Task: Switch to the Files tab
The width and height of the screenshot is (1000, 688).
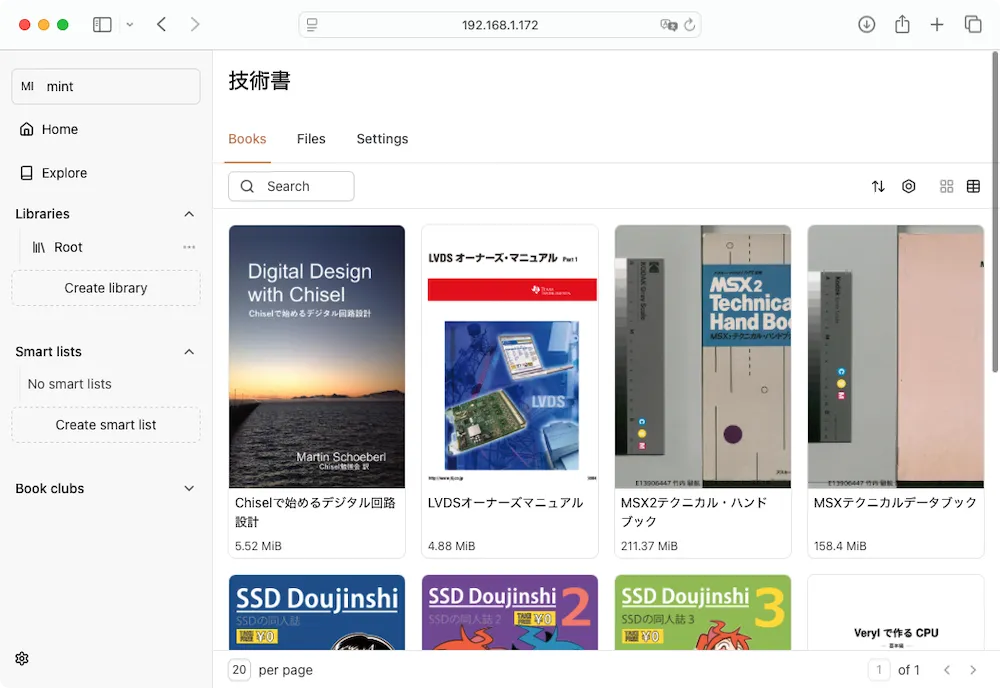Action: pos(311,139)
